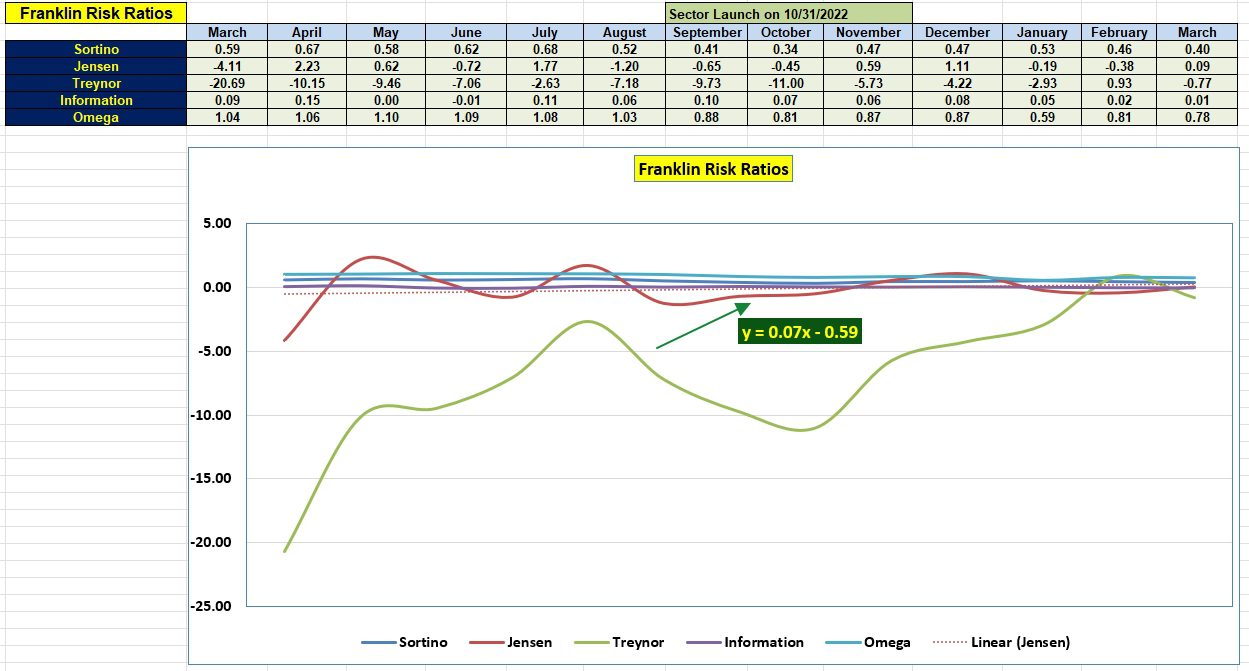Select Omega value 0.78
Viewport: 1249px width, 671px height.
pyautogui.click(x=1197, y=117)
